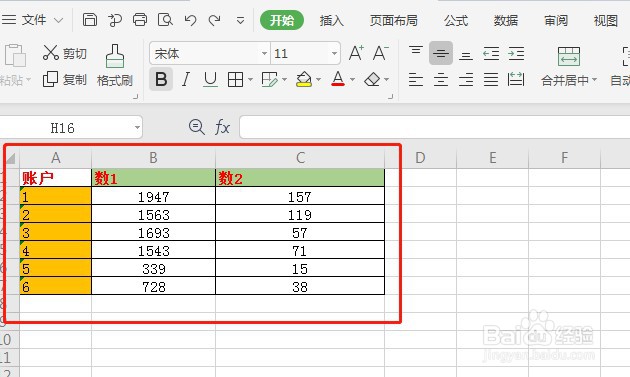Switch to the 开始 tab
The image size is (630, 377).
tap(282, 20)
